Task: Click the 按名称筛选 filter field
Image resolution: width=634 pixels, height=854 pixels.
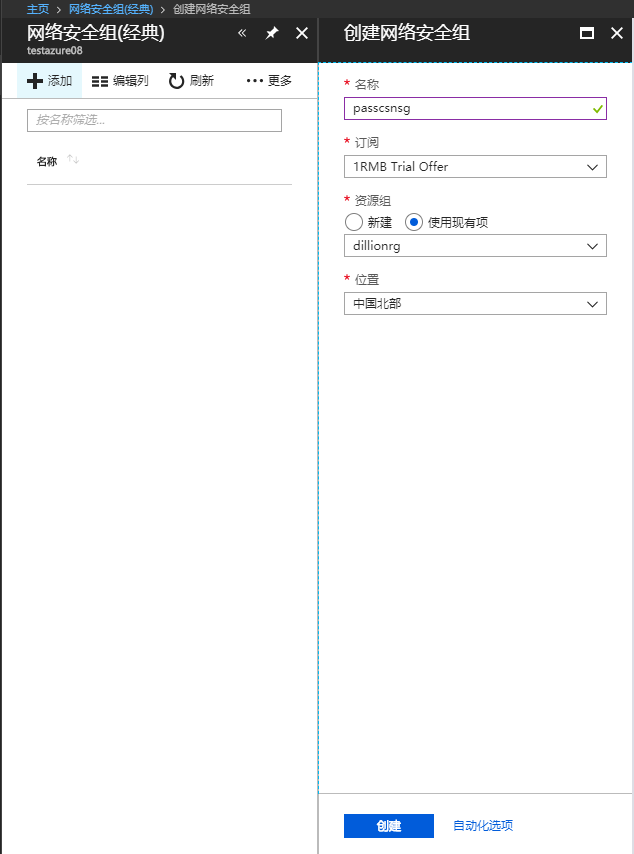Action: point(154,120)
